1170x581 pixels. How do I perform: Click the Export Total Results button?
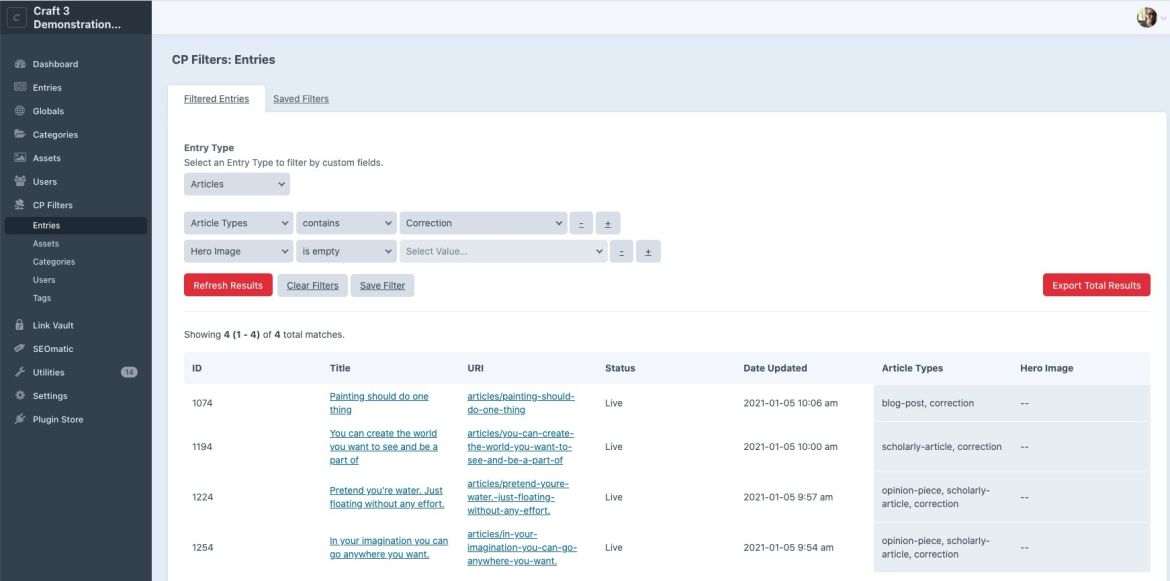coord(1096,285)
